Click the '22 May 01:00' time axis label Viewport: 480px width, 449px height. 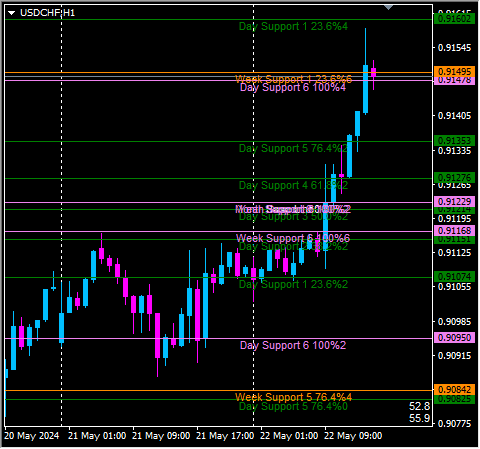point(289,436)
